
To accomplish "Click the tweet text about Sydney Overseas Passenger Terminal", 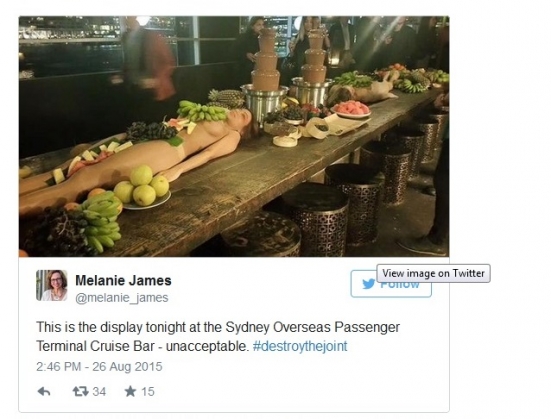I will [218, 337].
